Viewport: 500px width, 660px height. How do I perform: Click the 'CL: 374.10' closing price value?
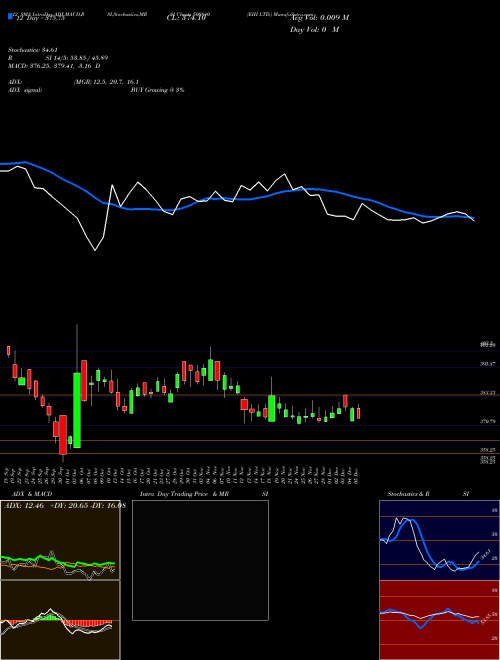[x=186, y=18]
